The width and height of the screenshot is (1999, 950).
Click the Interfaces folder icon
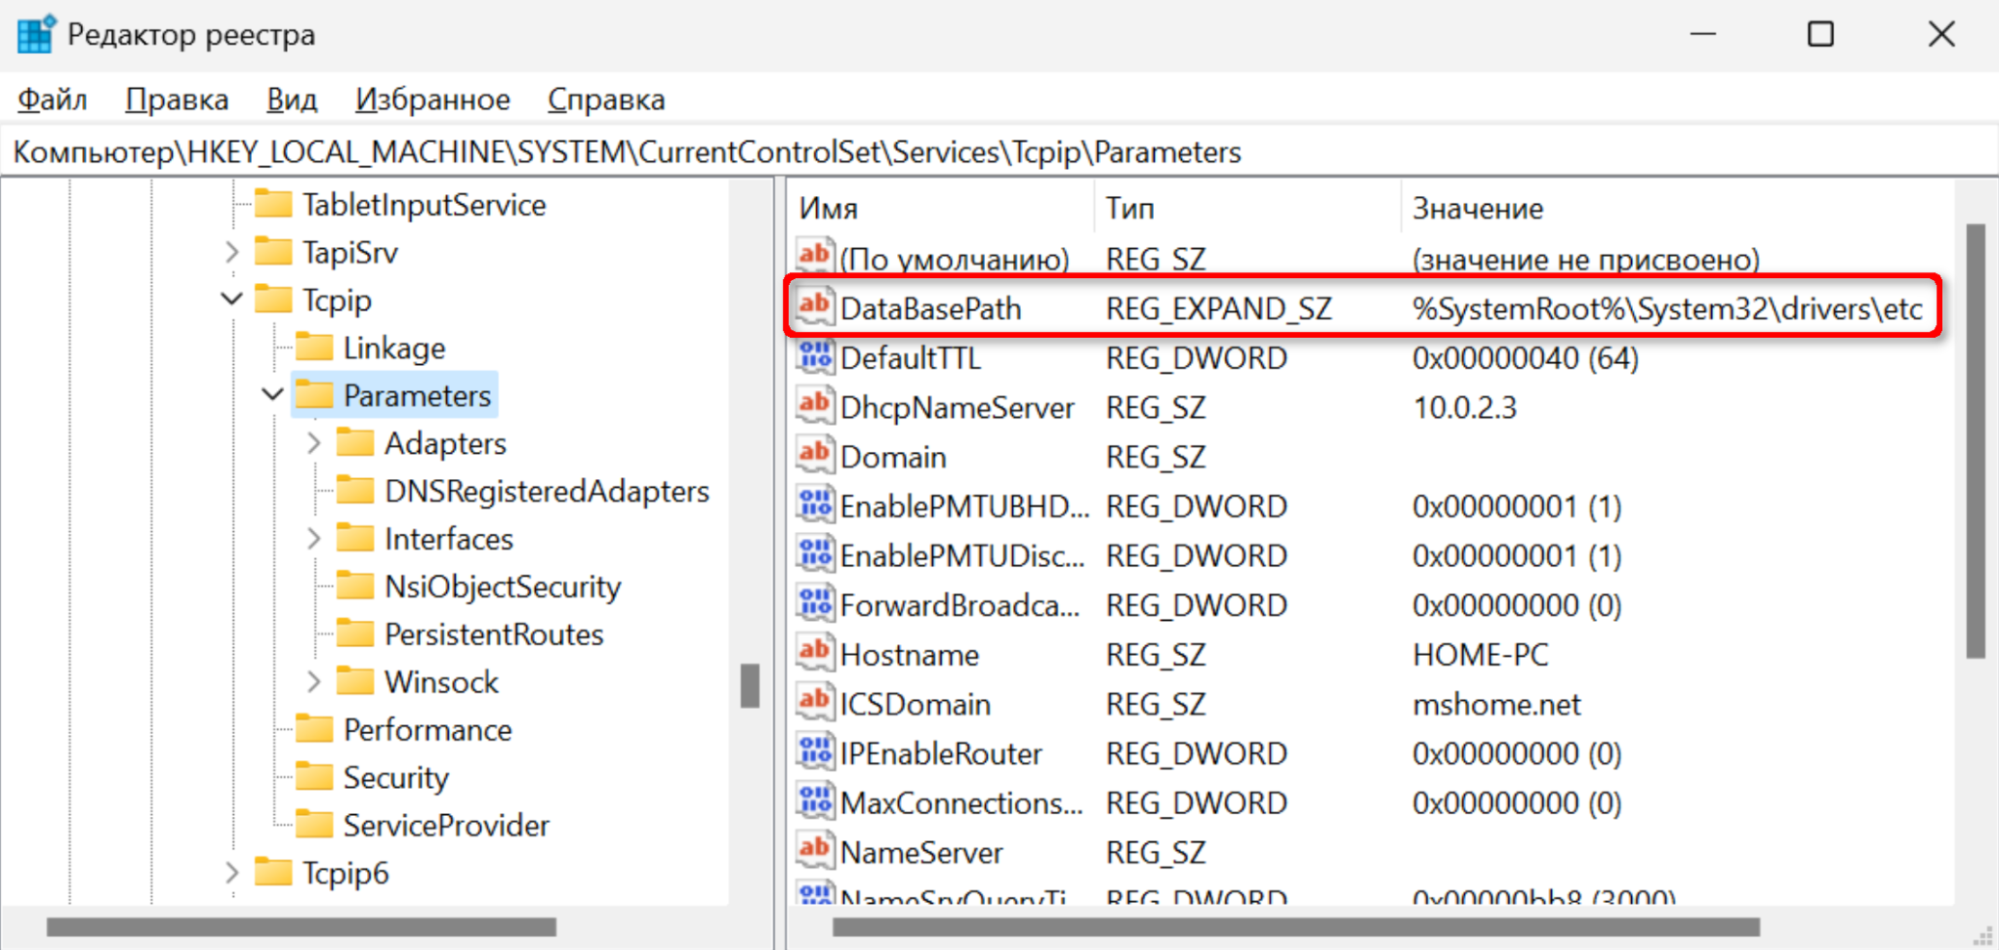point(355,538)
